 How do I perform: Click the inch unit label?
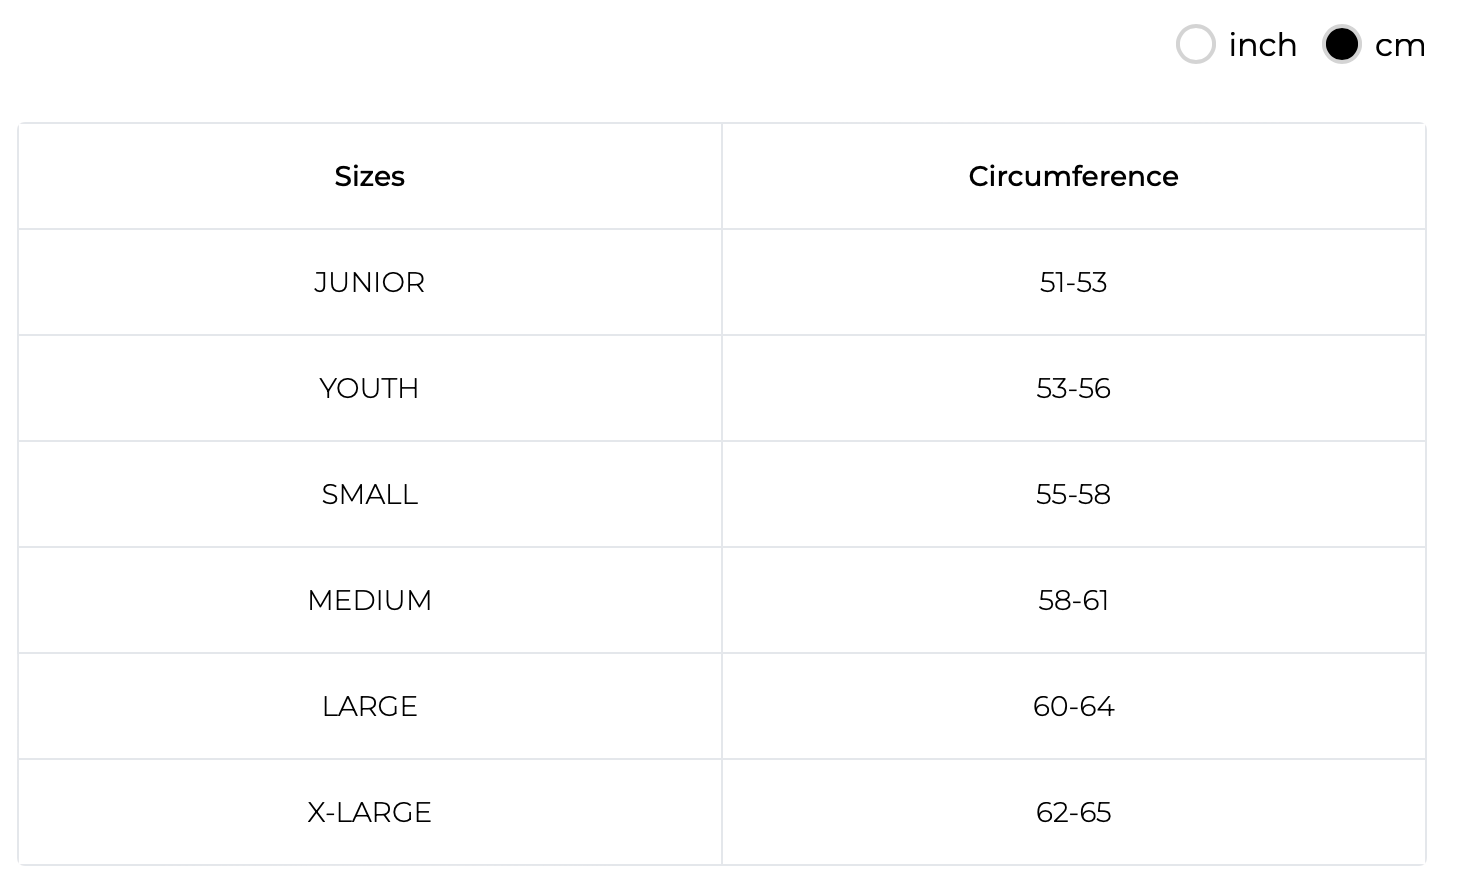[1262, 45]
